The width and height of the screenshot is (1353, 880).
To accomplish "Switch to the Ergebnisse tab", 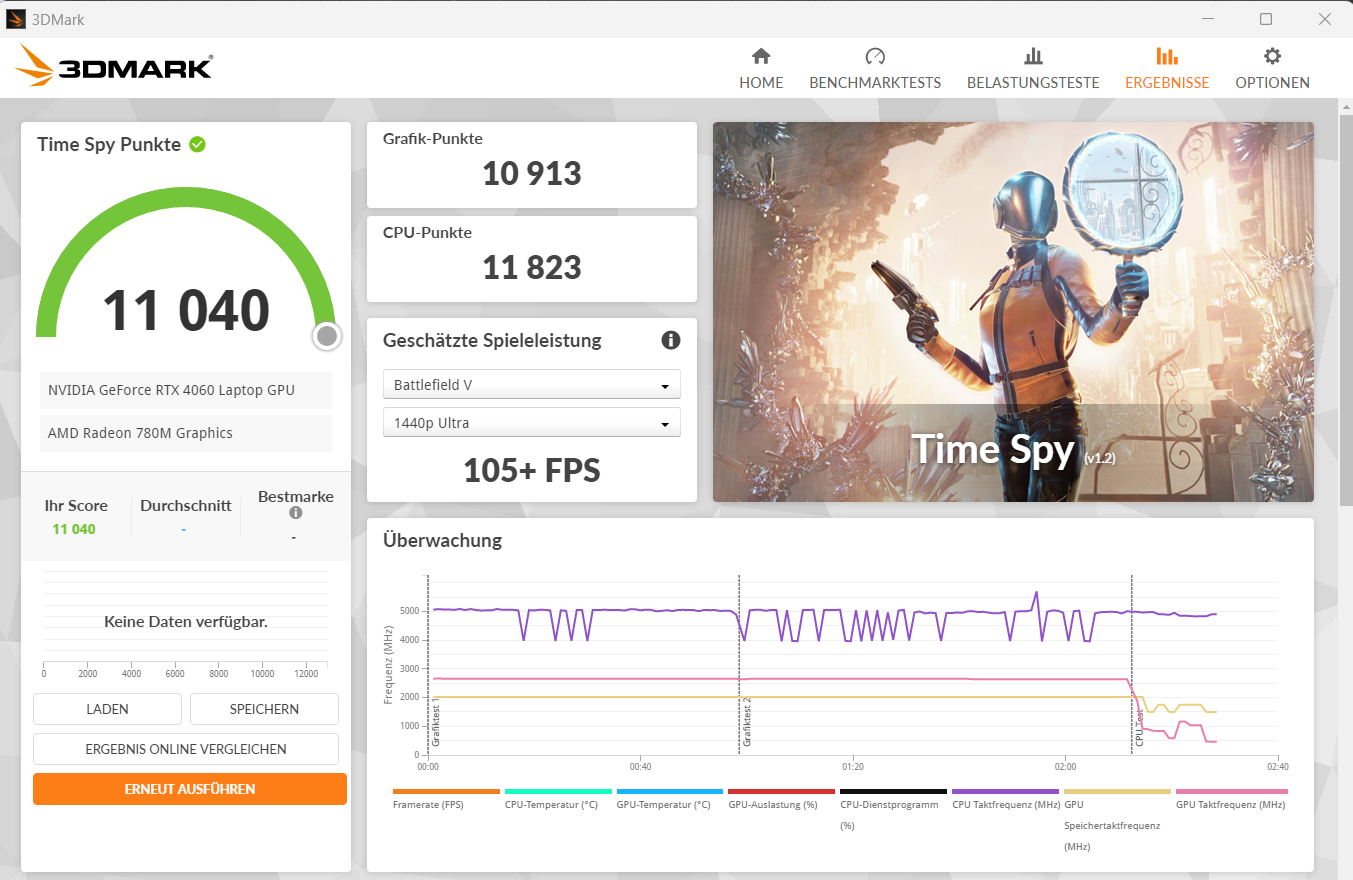I will point(1167,68).
